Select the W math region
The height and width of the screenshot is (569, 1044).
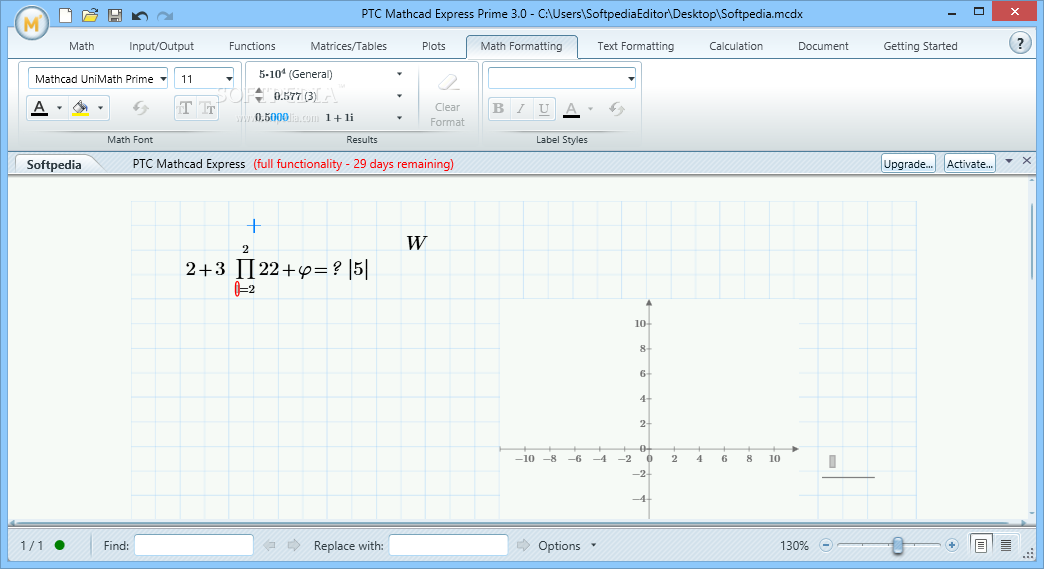(x=416, y=243)
